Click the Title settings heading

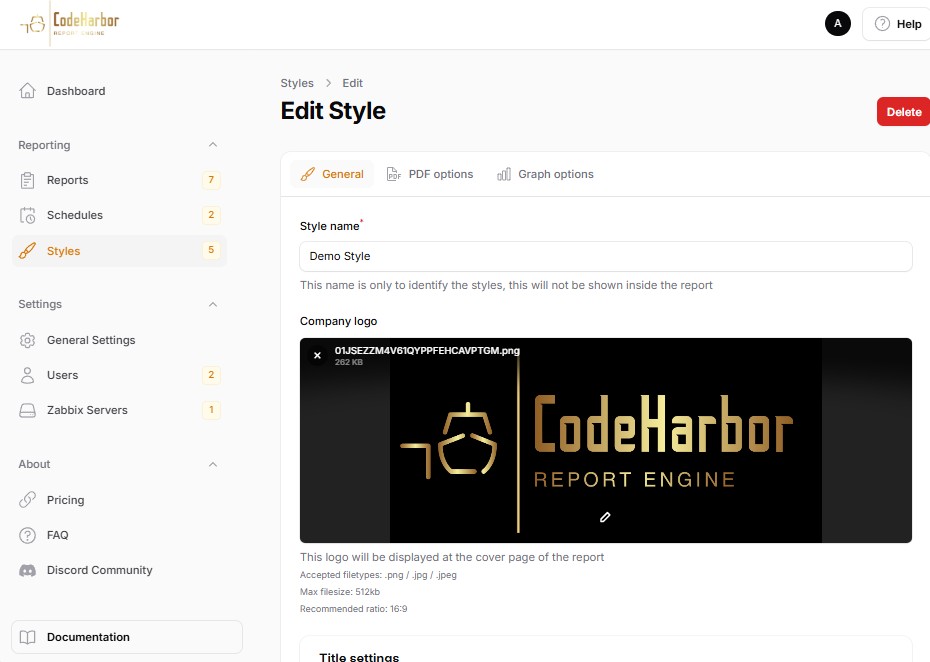359,657
